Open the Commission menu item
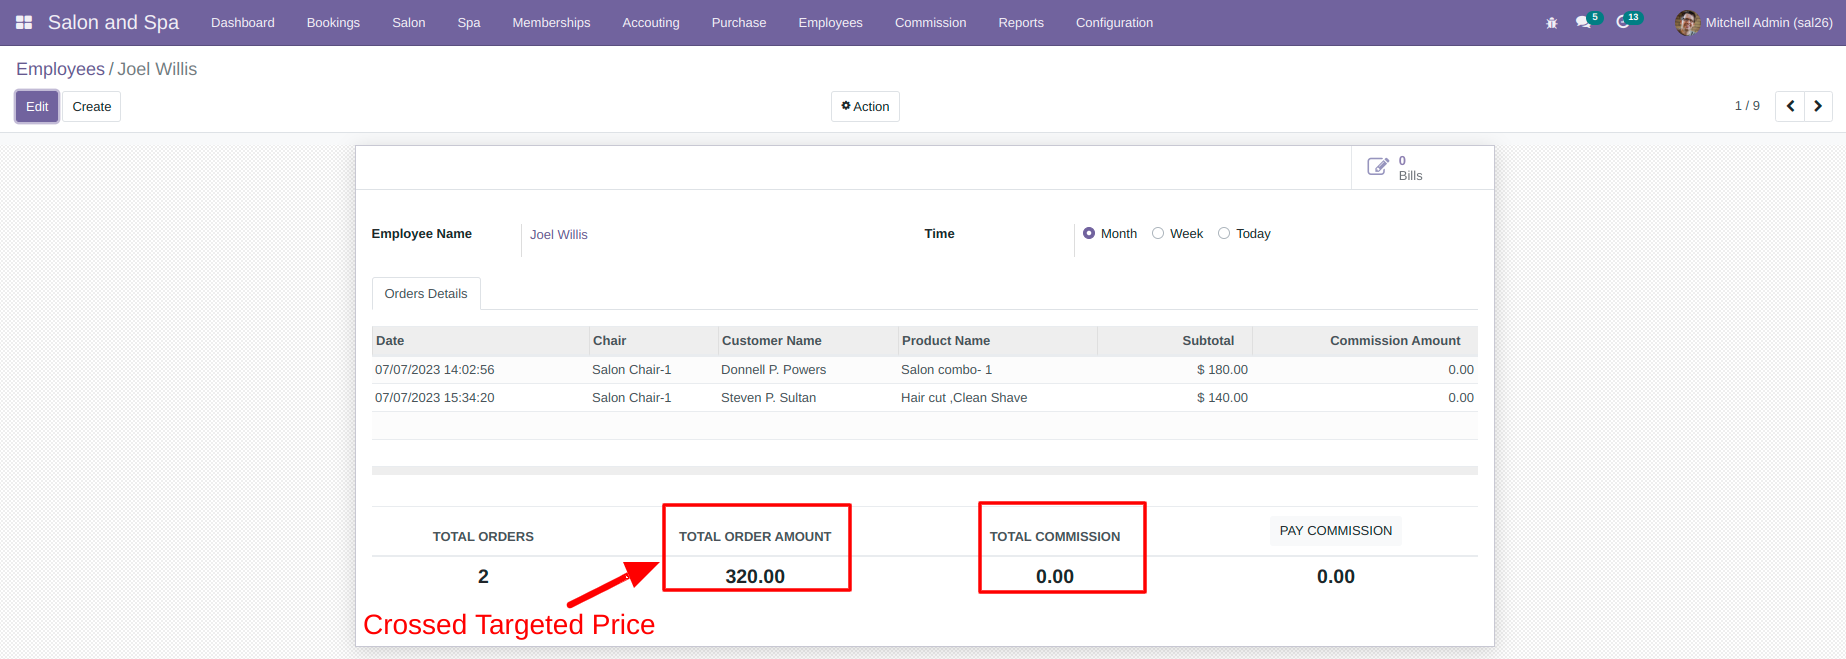 pos(930,22)
